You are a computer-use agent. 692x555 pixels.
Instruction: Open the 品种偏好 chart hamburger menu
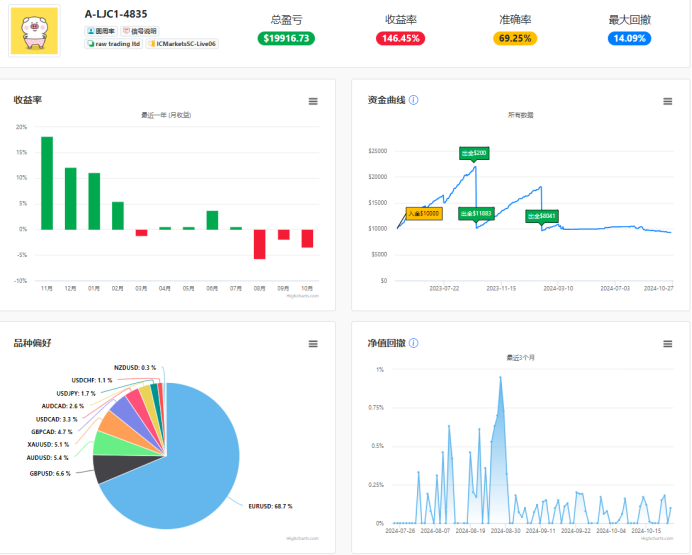[313, 344]
